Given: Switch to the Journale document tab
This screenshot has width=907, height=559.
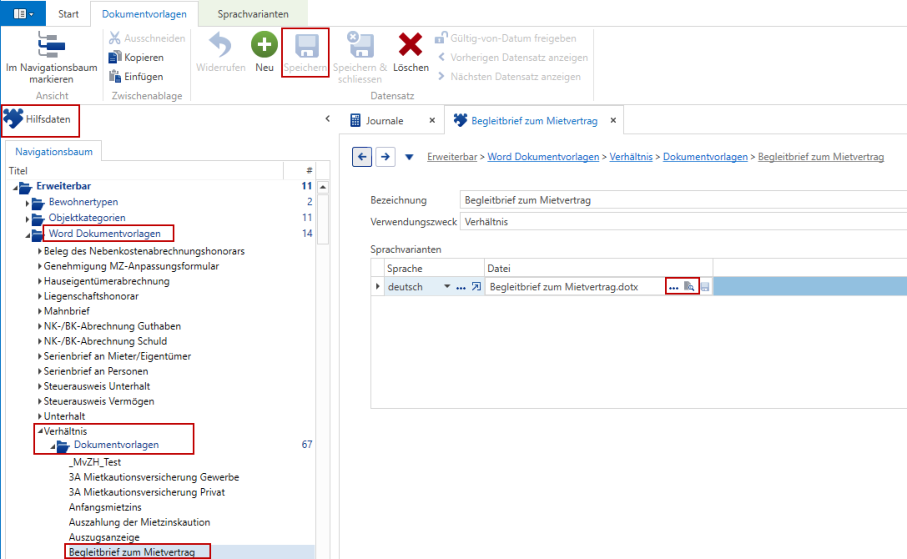Looking at the screenshot, I should click(384, 120).
